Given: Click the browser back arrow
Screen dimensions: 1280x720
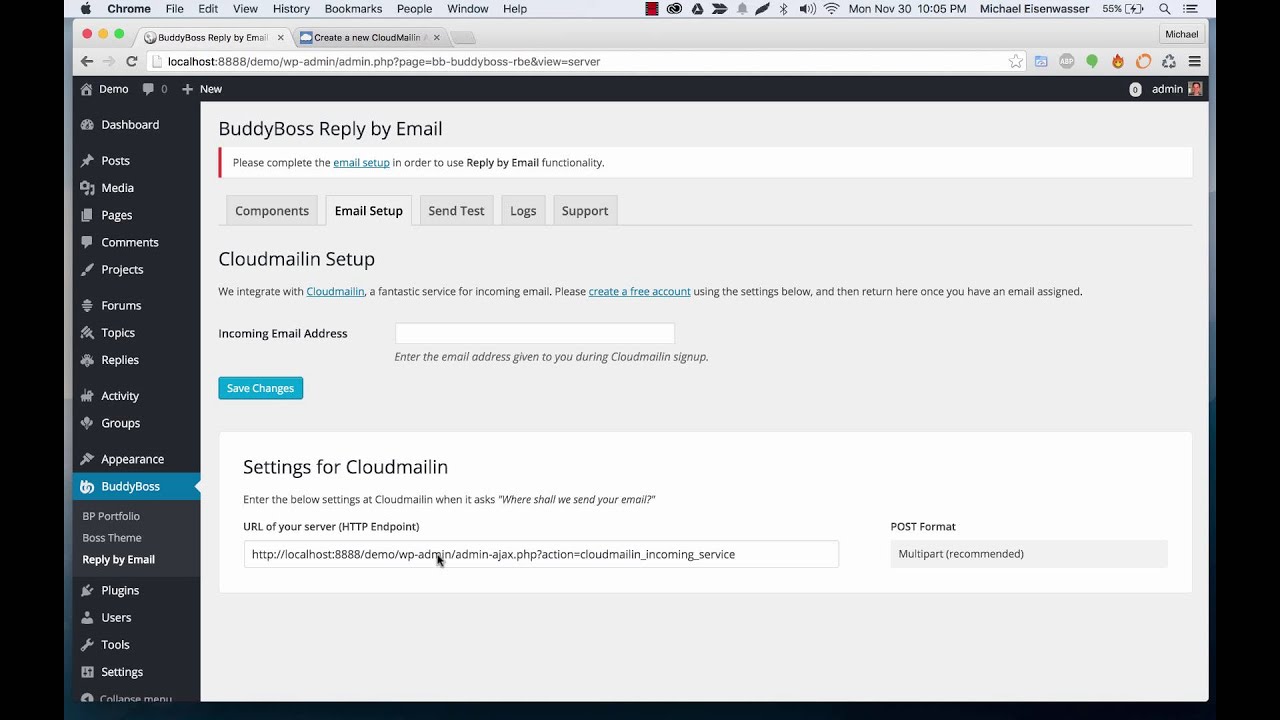Looking at the screenshot, I should pyautogui.click(x=87, y=61).
